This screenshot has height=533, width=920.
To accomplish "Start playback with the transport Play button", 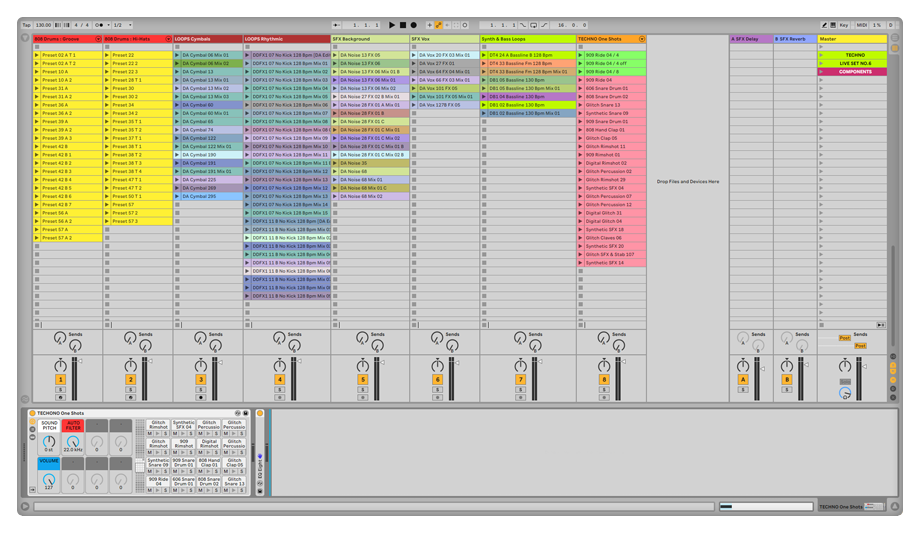I will (x=392, y=25).
